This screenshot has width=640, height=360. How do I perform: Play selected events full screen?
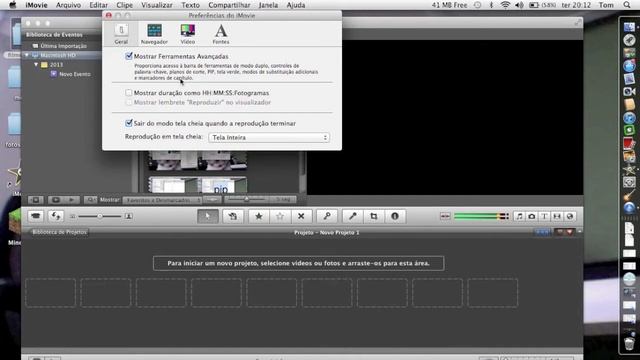pyautogui.click(x=56, y=200)
